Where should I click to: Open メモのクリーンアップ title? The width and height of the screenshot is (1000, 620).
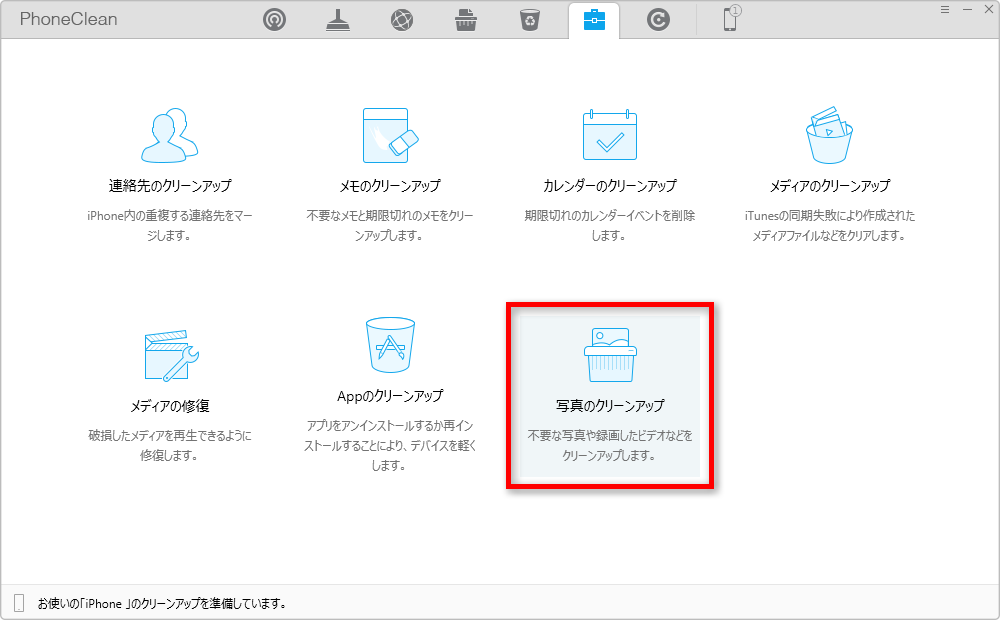pos(390,186)
